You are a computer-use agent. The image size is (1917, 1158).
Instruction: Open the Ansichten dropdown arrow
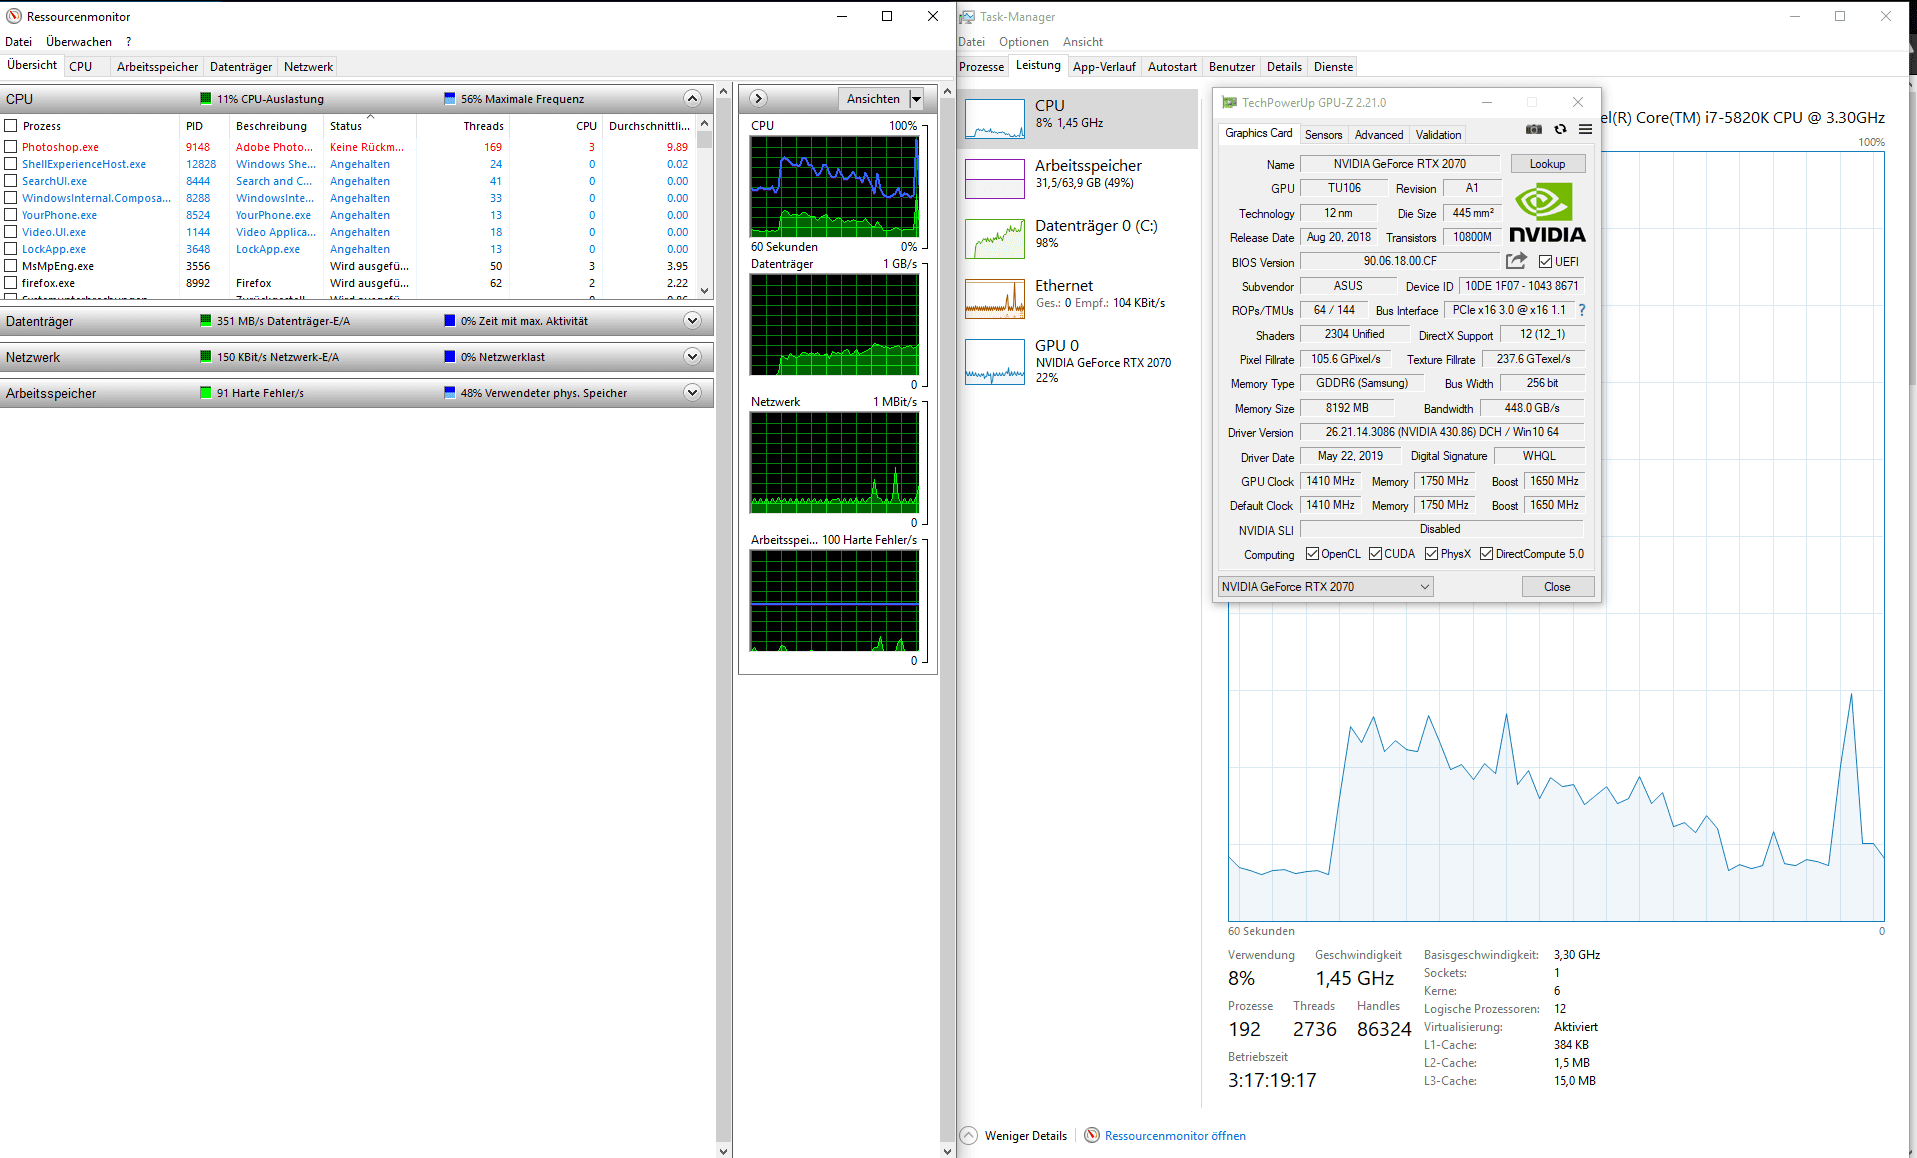click(x=916, y=98)
